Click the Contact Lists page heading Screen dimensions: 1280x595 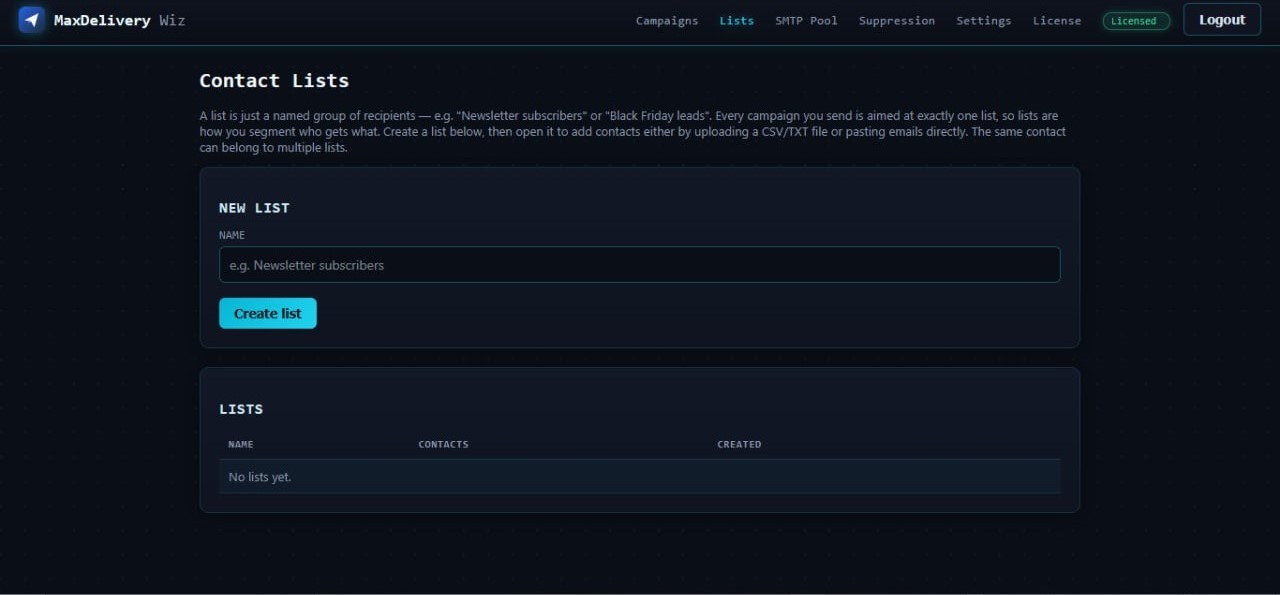click(x=274, y=81)
